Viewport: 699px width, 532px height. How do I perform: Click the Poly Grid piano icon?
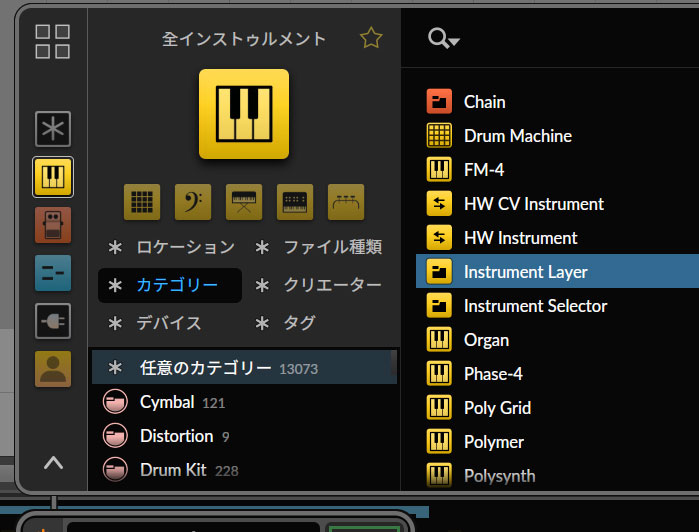(439, 408)
